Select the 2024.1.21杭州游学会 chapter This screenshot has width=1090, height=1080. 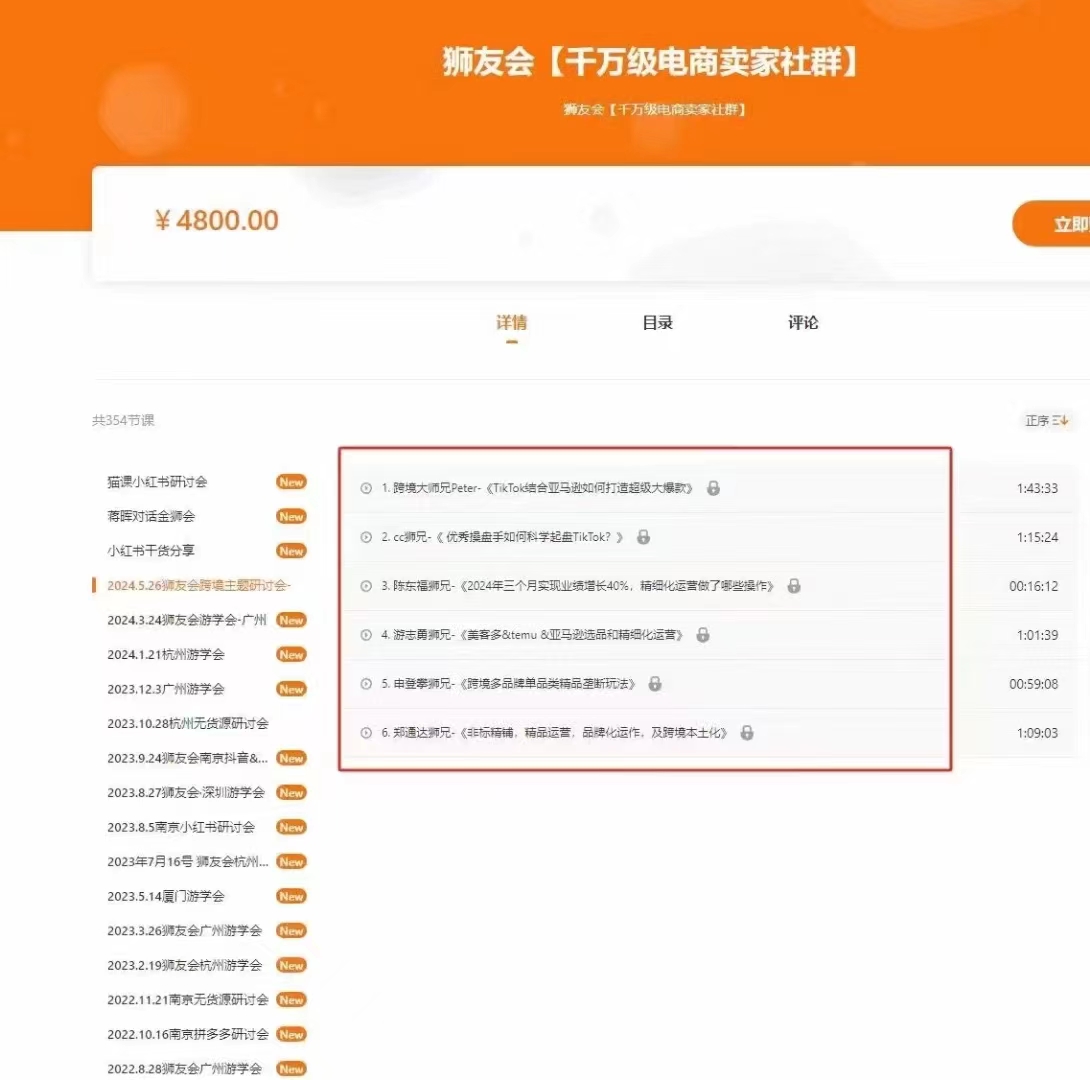pos(165,655)
